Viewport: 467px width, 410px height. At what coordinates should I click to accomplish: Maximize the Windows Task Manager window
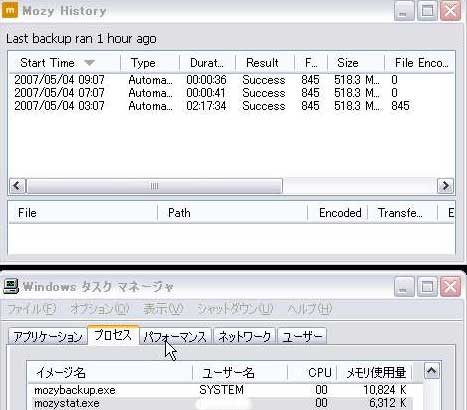[x=427, y=287]
